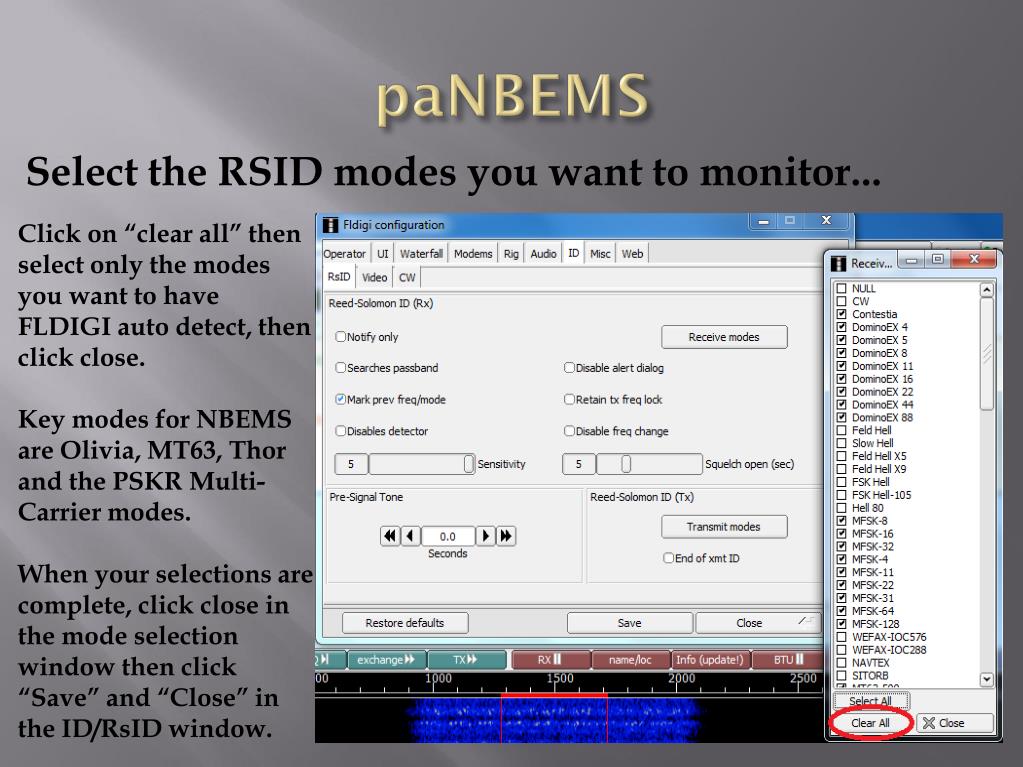The width and height of the screenshot is (1023, 767).
Task: Toggle the Disables detector checkbox
Action: pyautogui.click(x=341, y=431)
